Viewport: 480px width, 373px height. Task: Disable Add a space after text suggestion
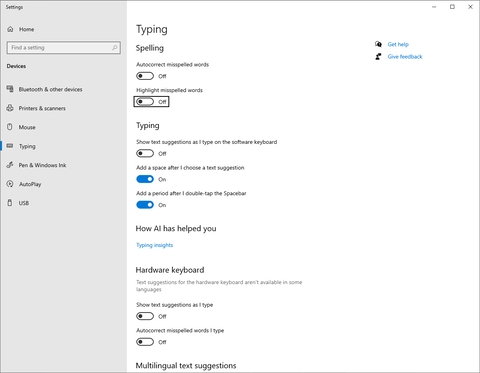click(x=145, y=179)
